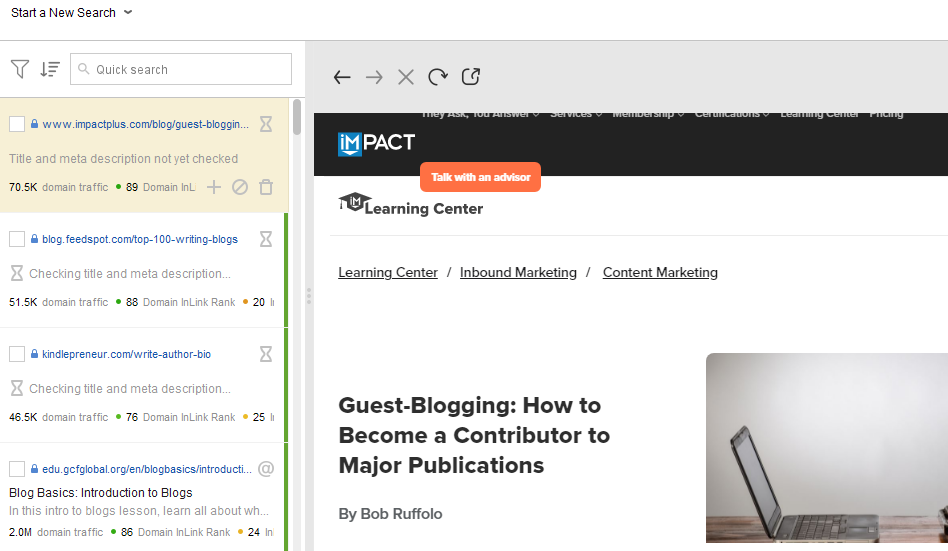Click the 76 Domain InLink Rank value

click(x=132, y=417)
